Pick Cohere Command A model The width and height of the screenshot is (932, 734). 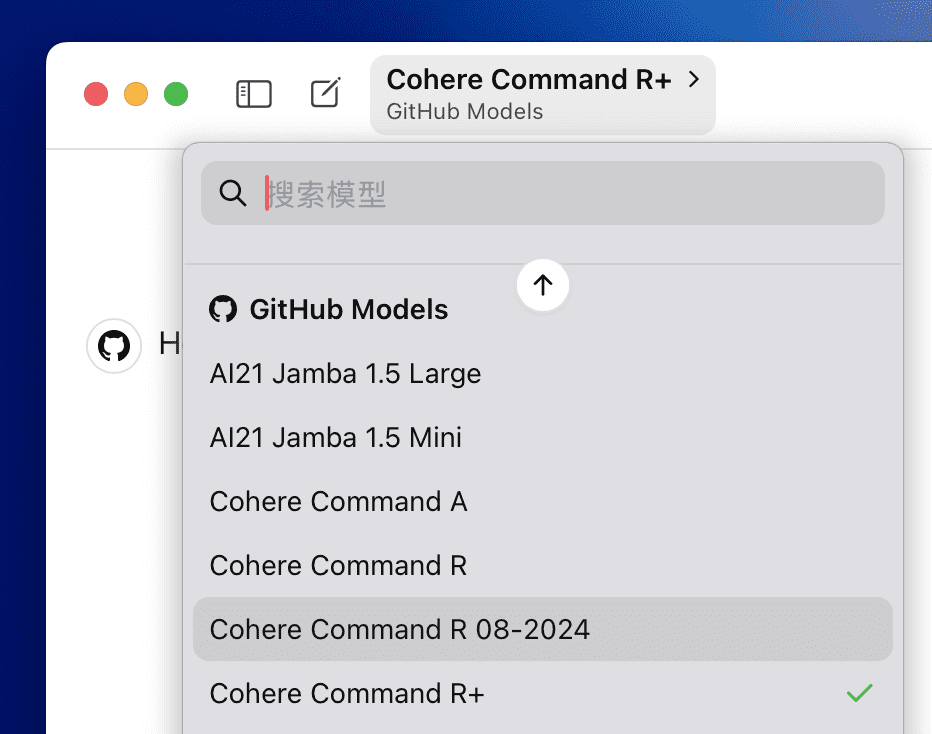543,502
